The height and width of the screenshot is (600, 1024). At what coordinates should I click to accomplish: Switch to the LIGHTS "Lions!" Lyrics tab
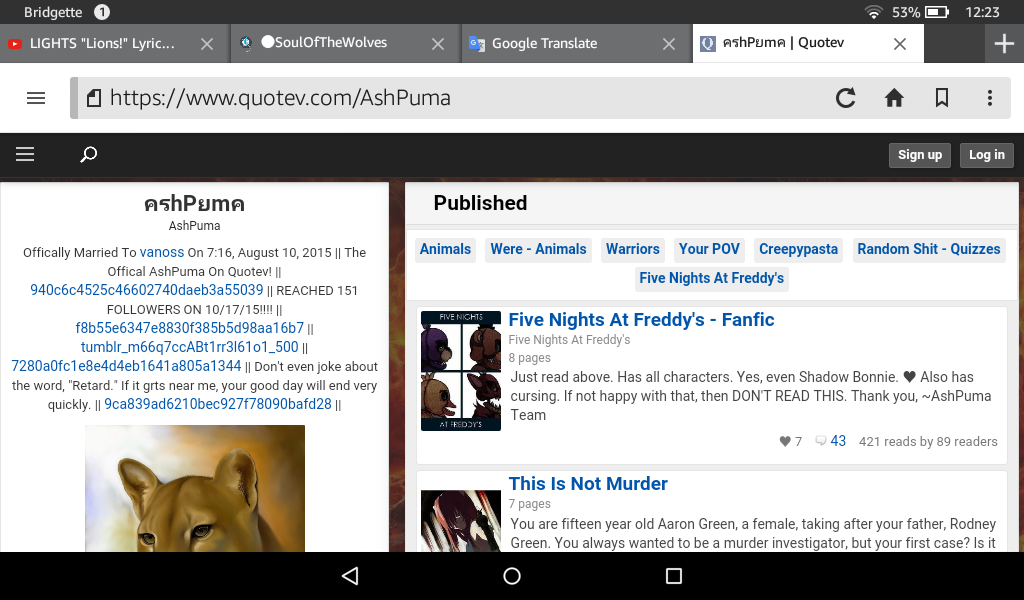pyautogui.click(x=102, y=43)
